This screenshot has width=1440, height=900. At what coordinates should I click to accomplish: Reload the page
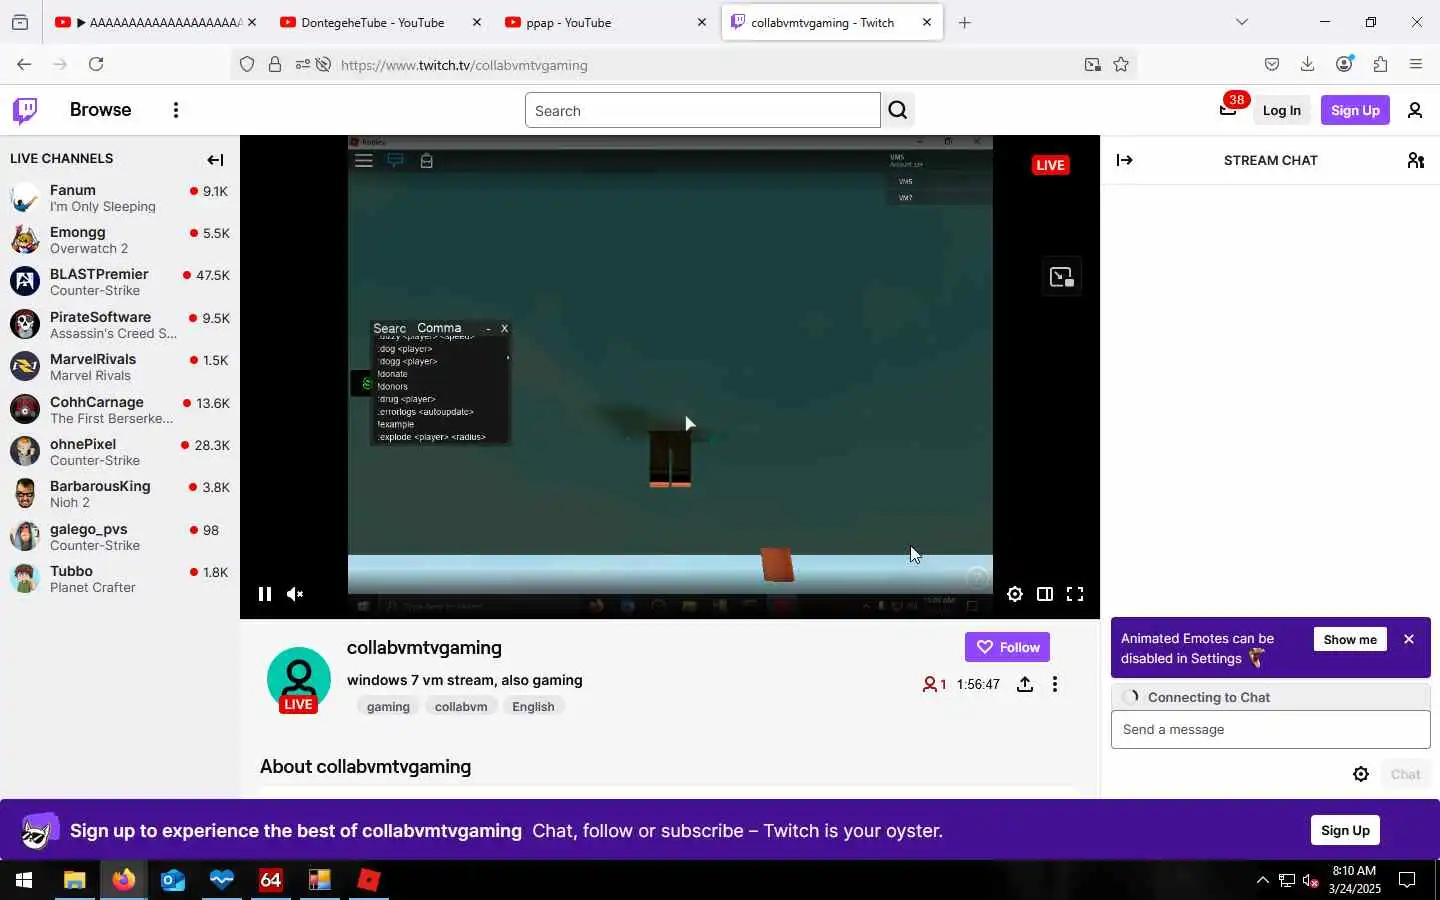96,64
